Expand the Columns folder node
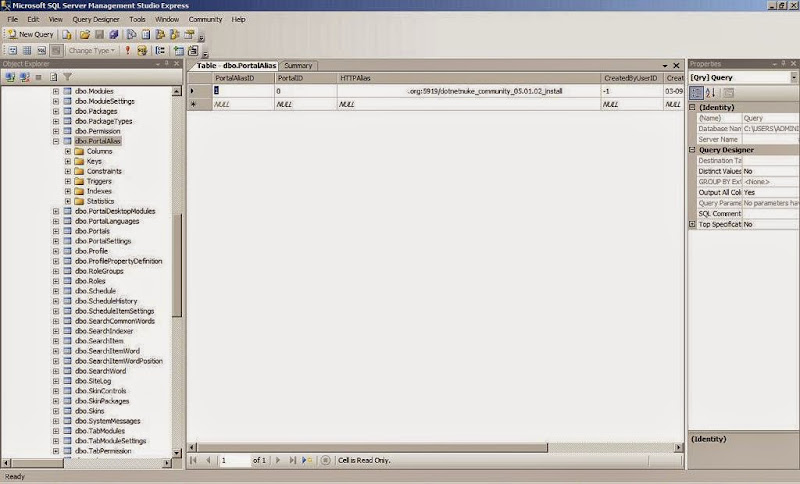This screenshot has height=484, width=800. click(x=68, y=151)
